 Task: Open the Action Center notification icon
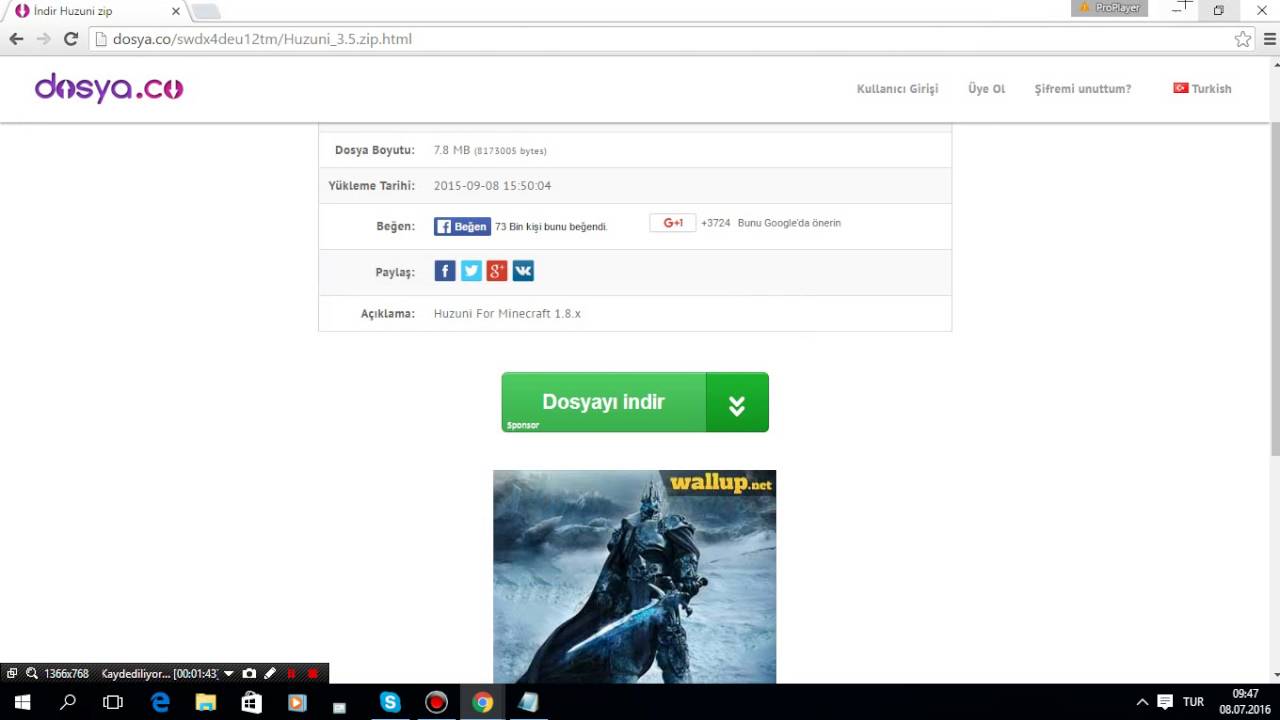click(1164, 703)
